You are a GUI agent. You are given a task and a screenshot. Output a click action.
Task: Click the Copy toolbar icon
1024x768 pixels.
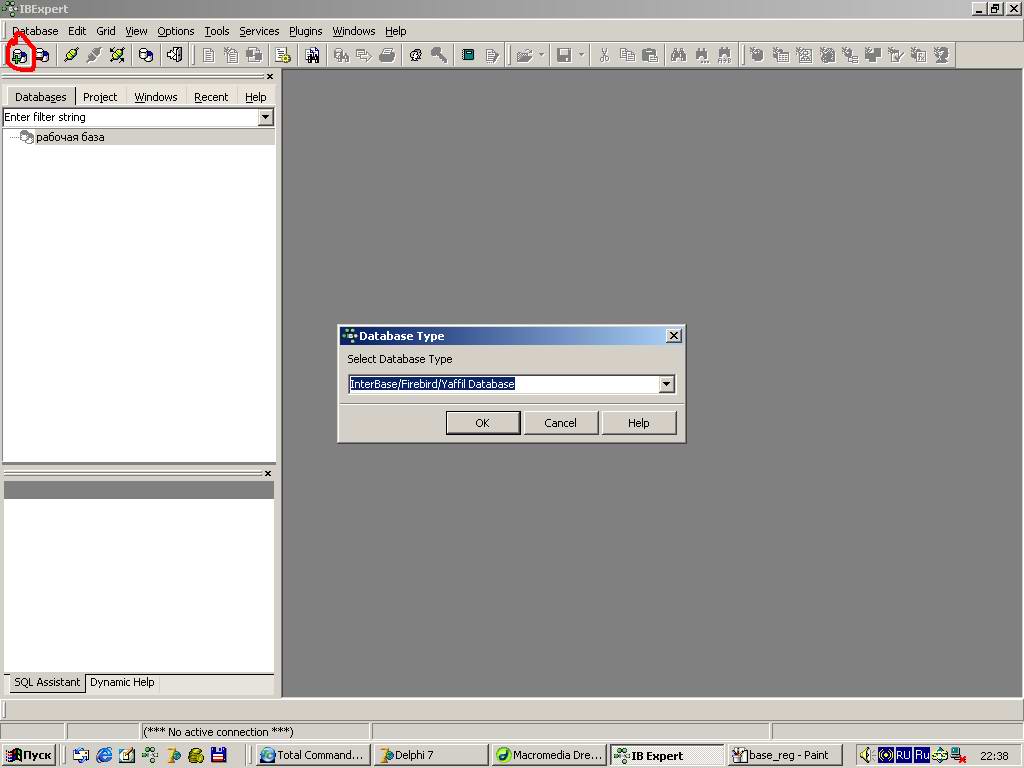pyautogui.click(x=627, y=56)
